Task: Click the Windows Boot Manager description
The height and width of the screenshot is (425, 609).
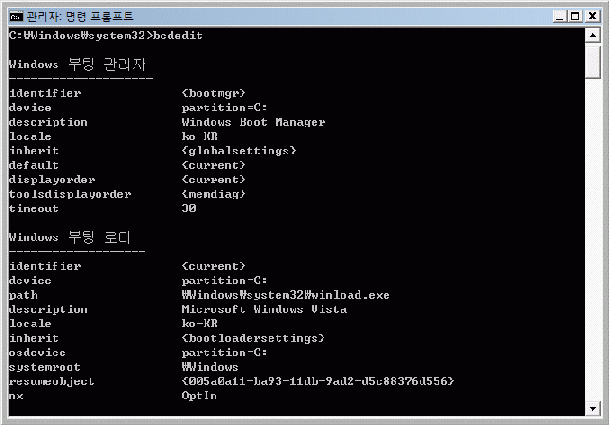Action: (x=254, y=122)
